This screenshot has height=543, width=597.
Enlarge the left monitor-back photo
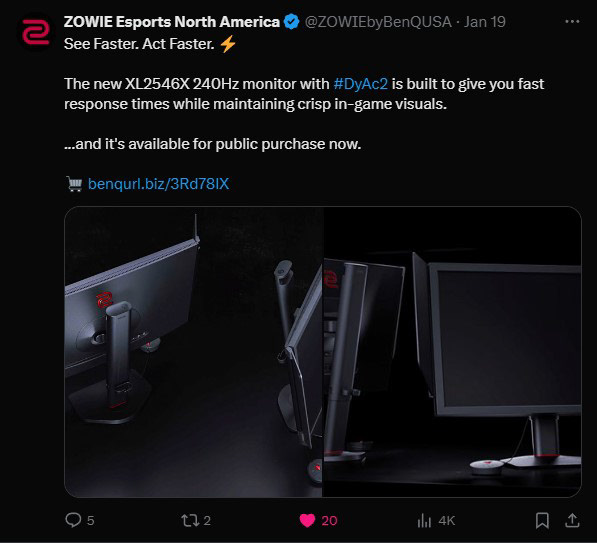coord(193,352)
